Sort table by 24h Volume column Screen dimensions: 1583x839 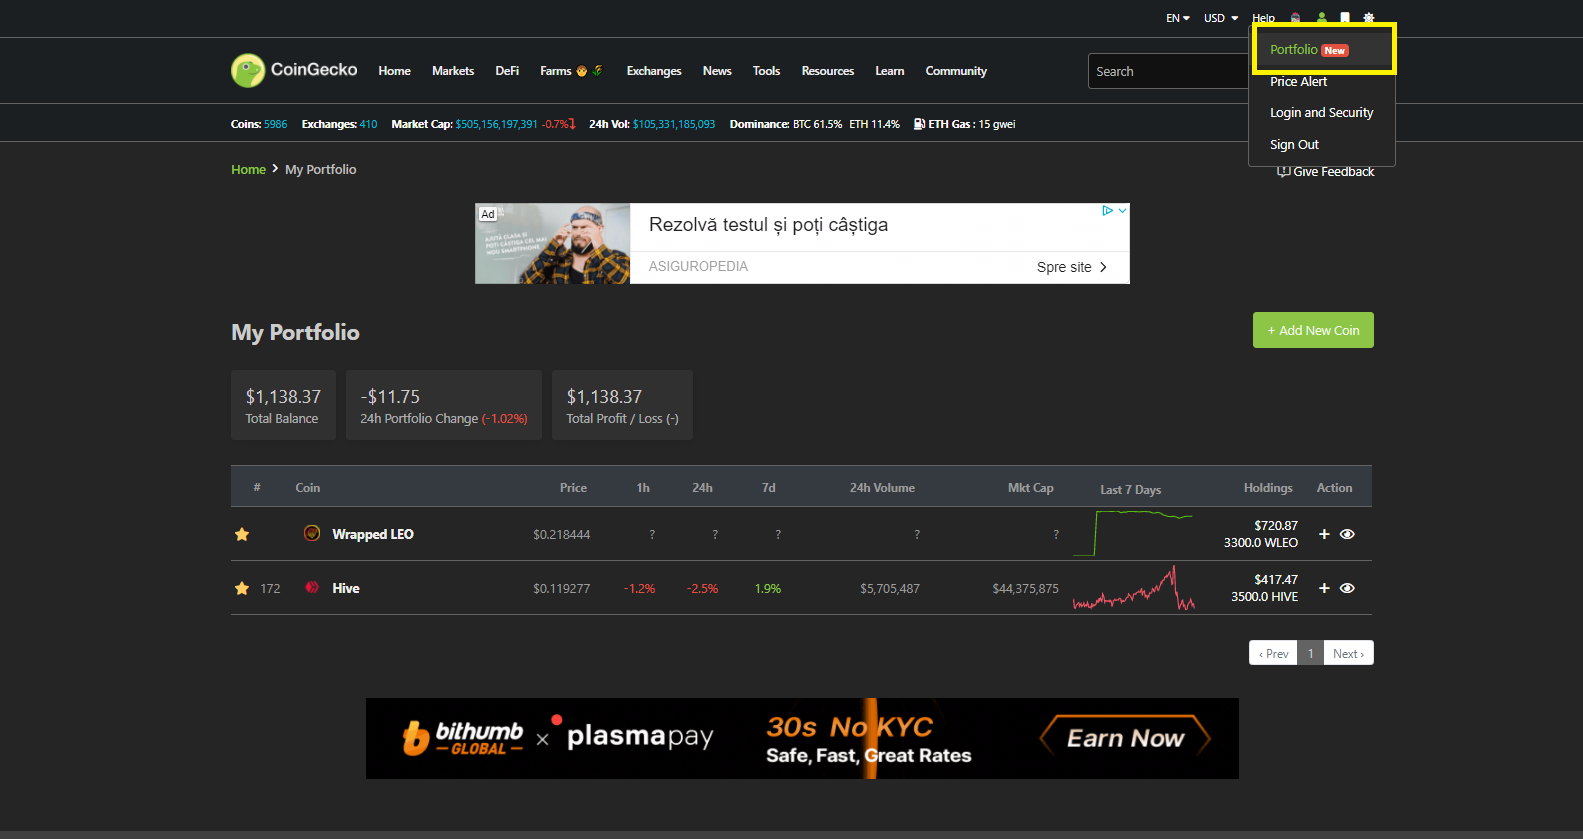pos(882,488)
